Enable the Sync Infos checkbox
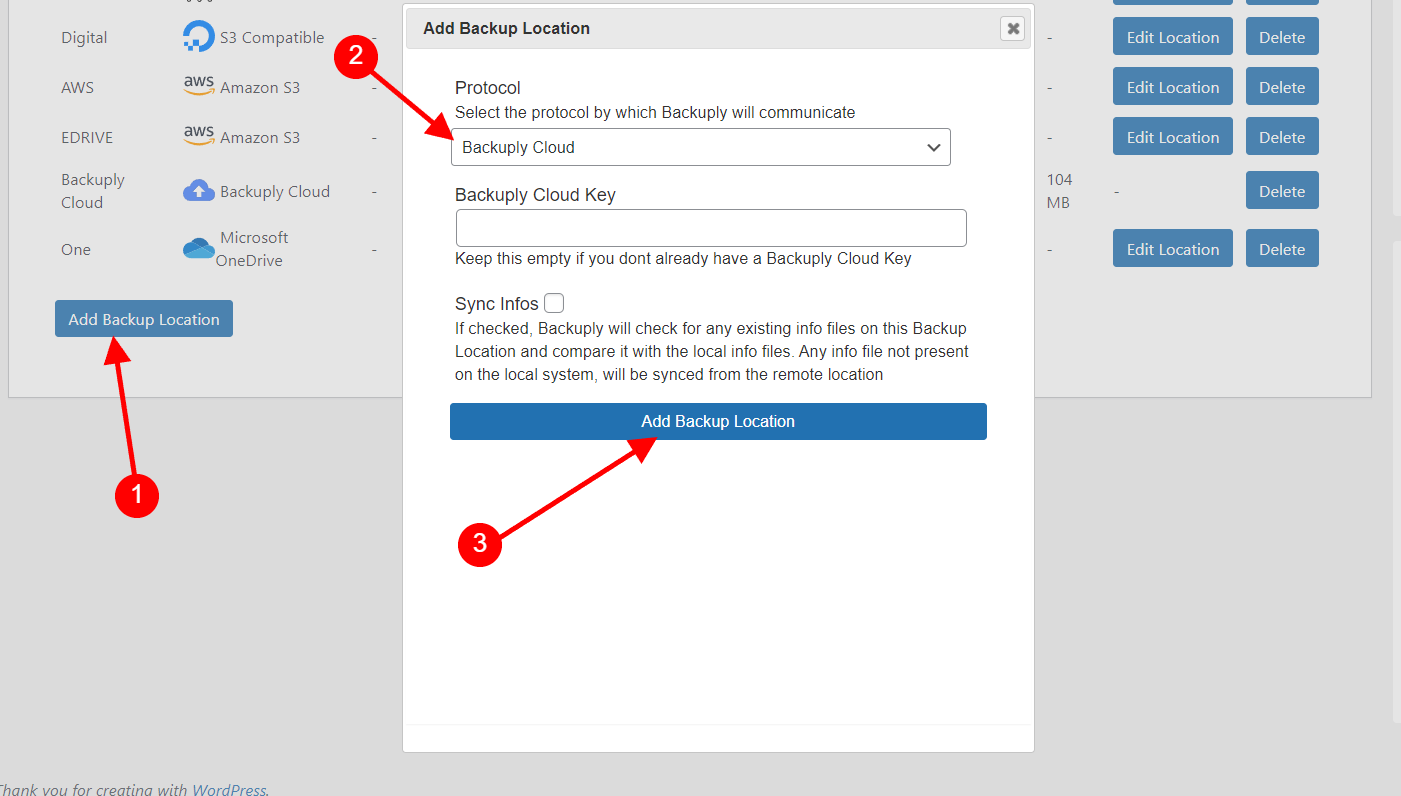 [x=554, y=302]
